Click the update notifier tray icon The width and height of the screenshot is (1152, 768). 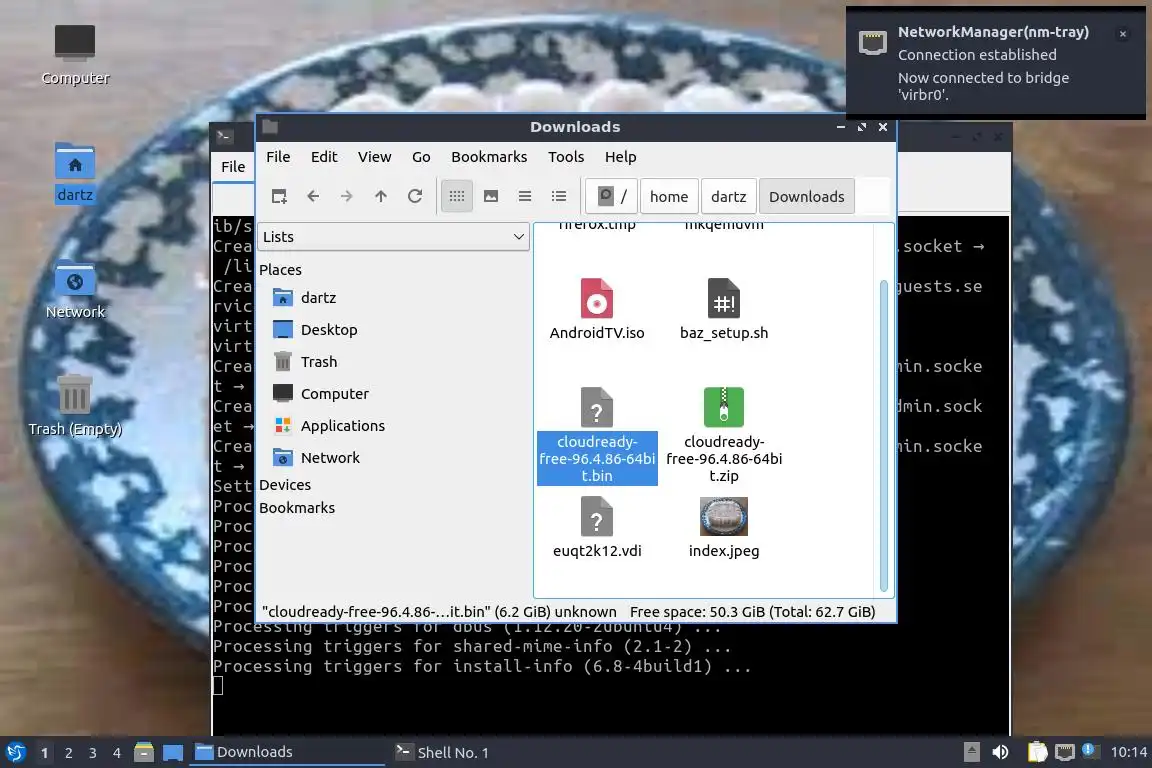click(1090, 750)
